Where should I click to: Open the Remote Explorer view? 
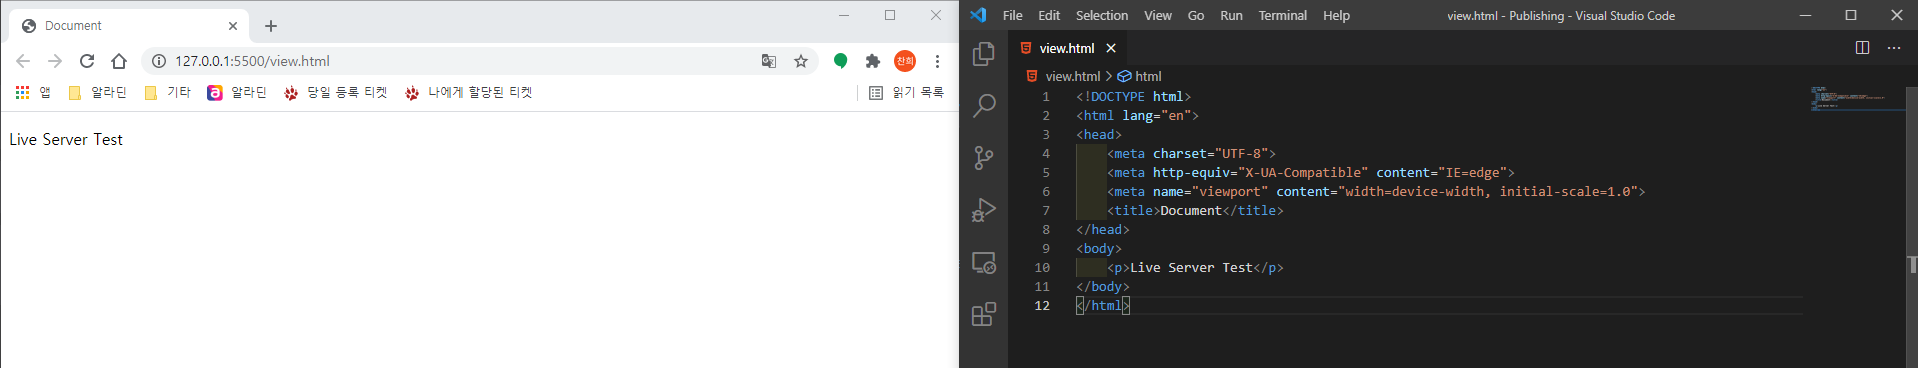(984, 262)
